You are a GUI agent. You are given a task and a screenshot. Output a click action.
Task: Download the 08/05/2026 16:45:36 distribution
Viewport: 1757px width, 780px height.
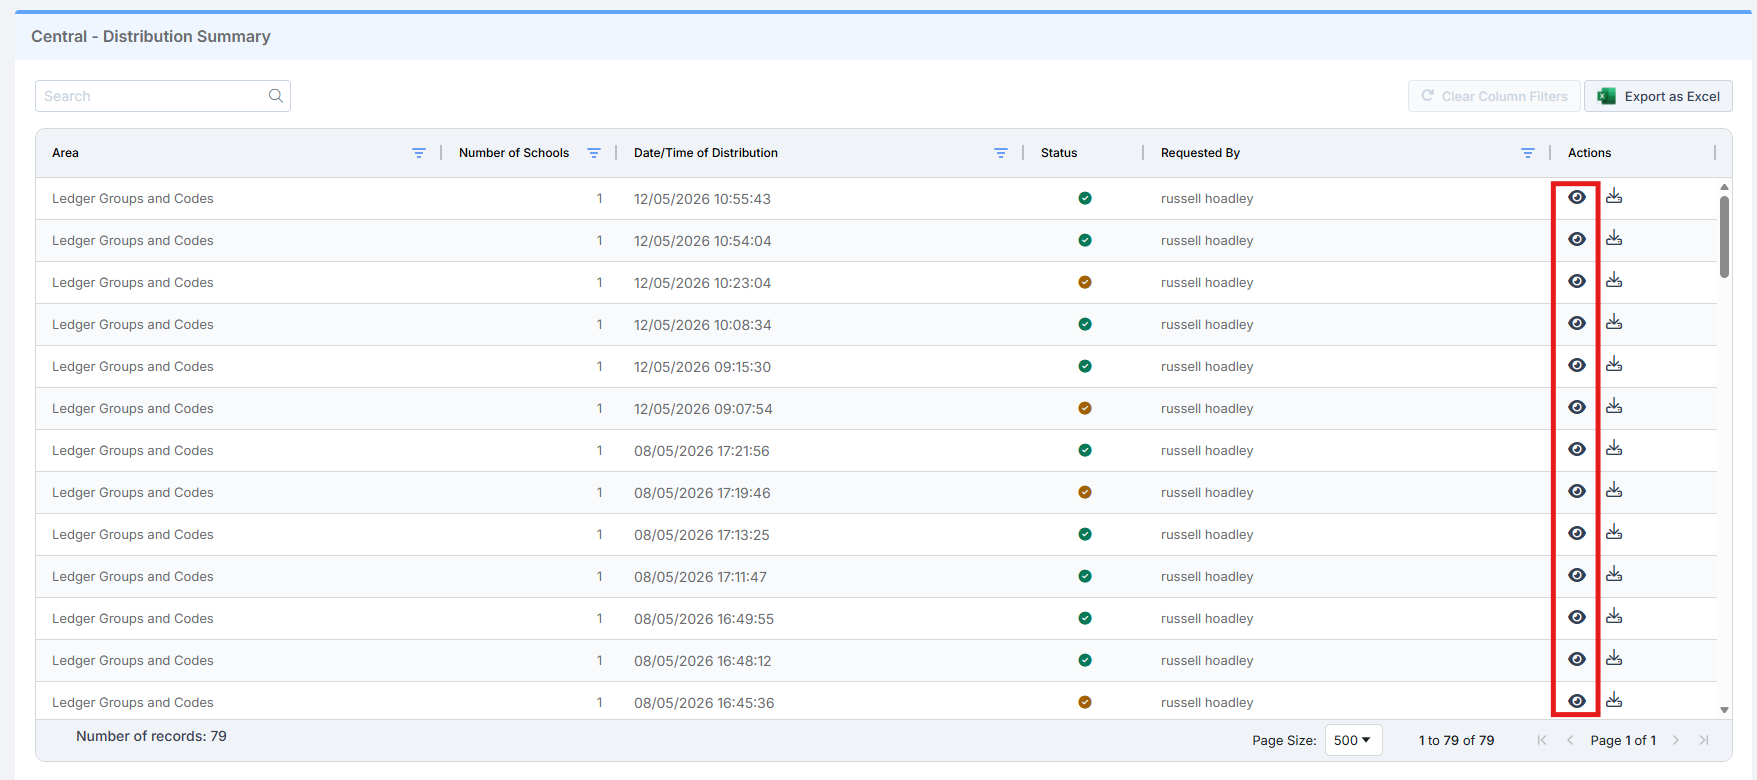coord(1614,700)
